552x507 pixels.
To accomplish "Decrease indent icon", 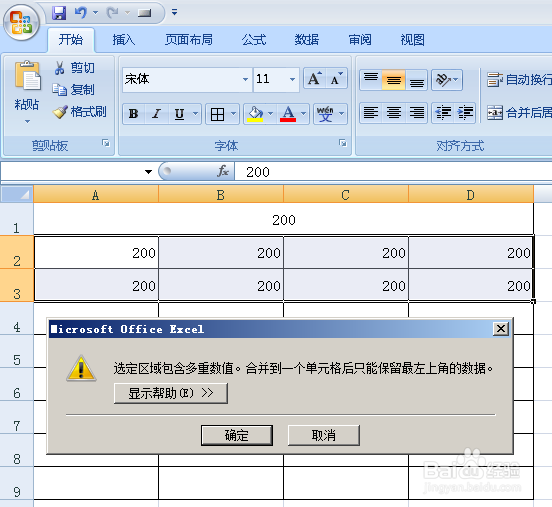I will coord(443,113).
